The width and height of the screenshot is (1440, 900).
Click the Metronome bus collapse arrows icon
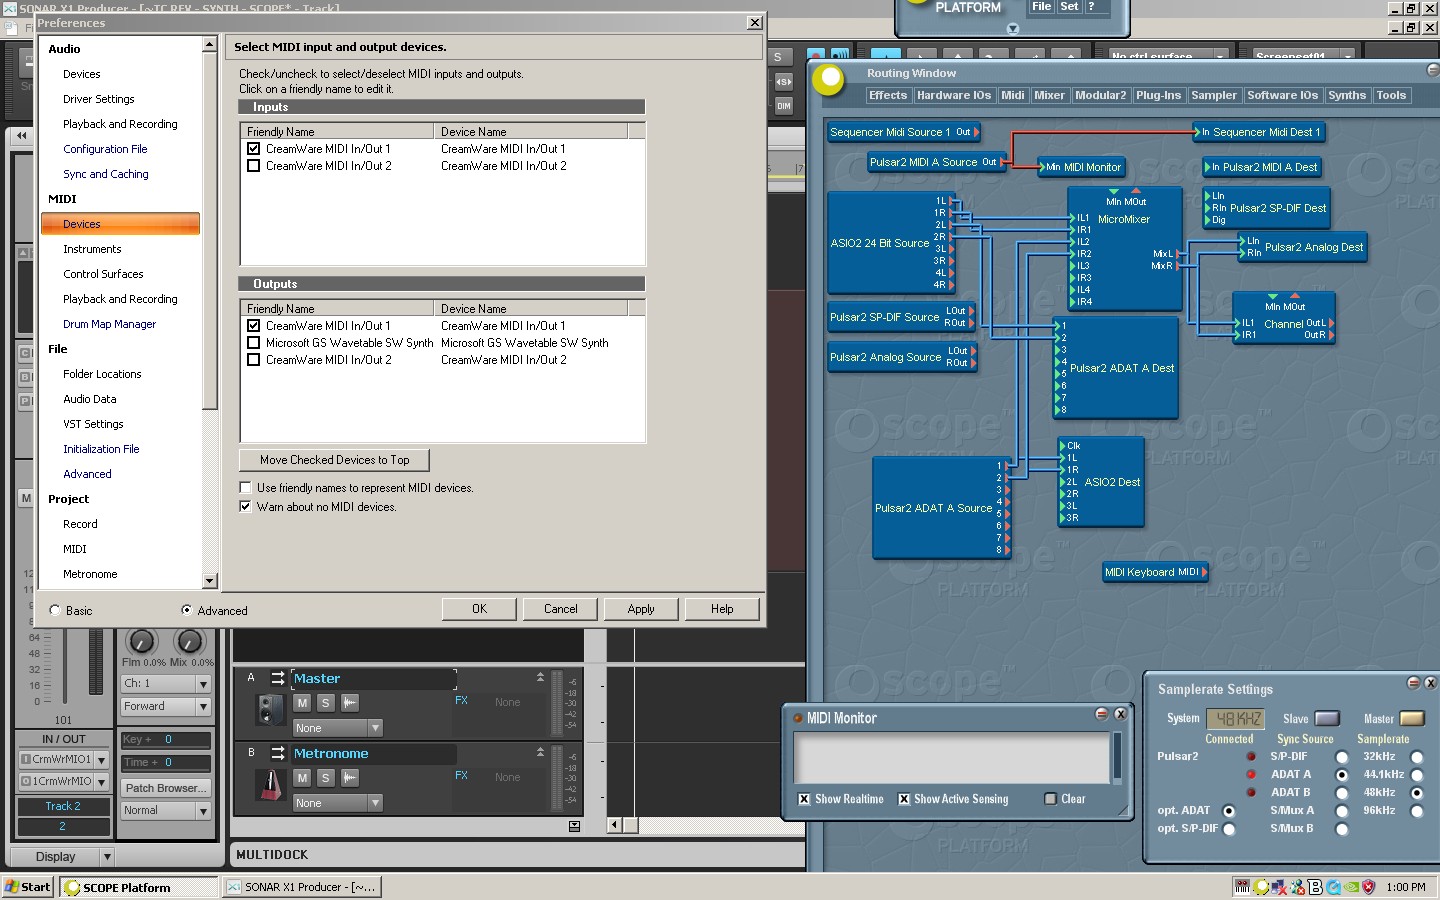tap(540, 753)
